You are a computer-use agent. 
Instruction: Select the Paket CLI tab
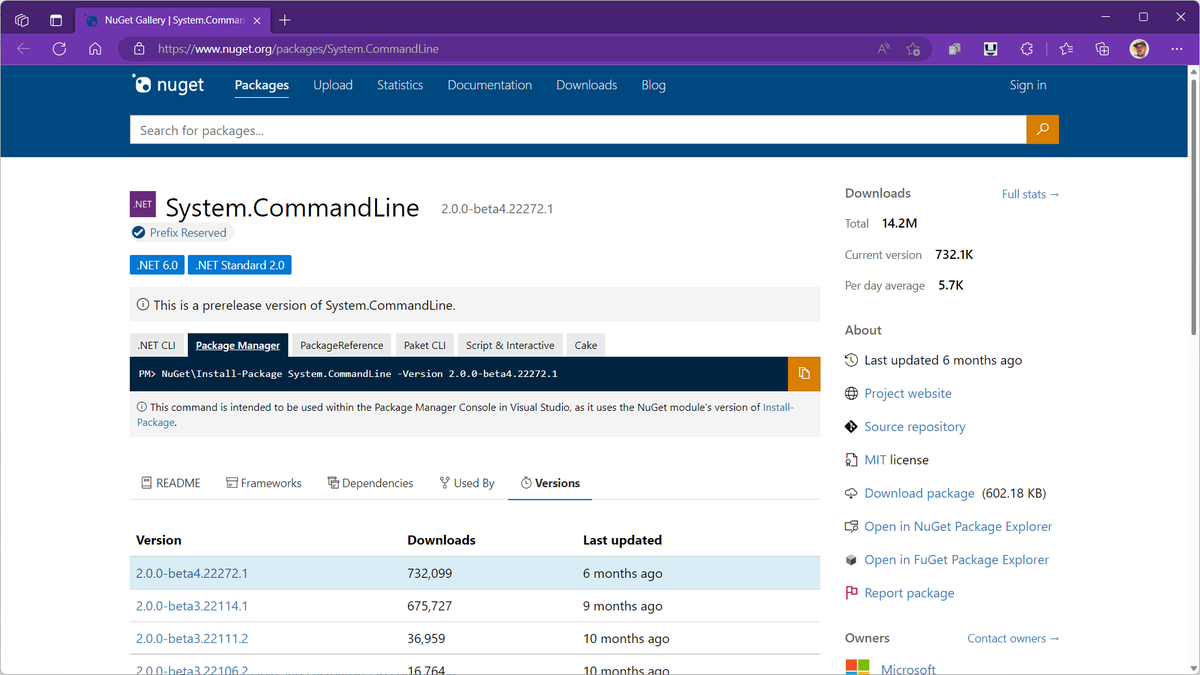click(425, 345)
